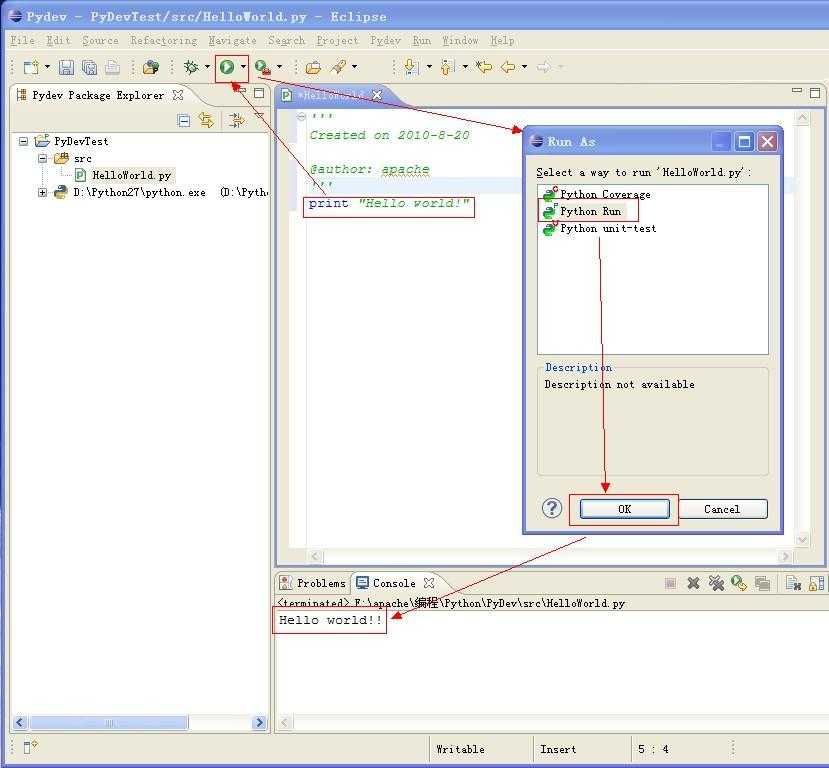Viewport: 829px width, 768px height.
Task: Open the Pydev menu
Action: pos(385,41)
